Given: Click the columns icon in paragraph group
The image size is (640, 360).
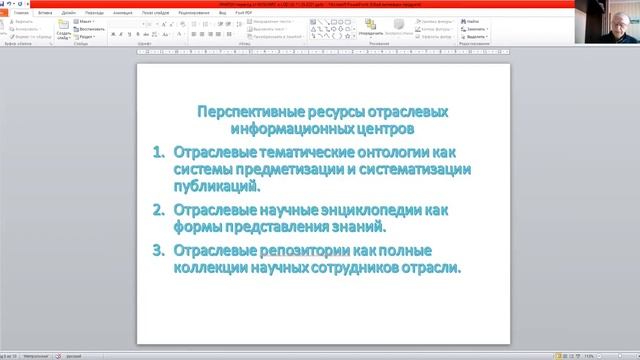Looking at the screenshot, I should (229, 34).
